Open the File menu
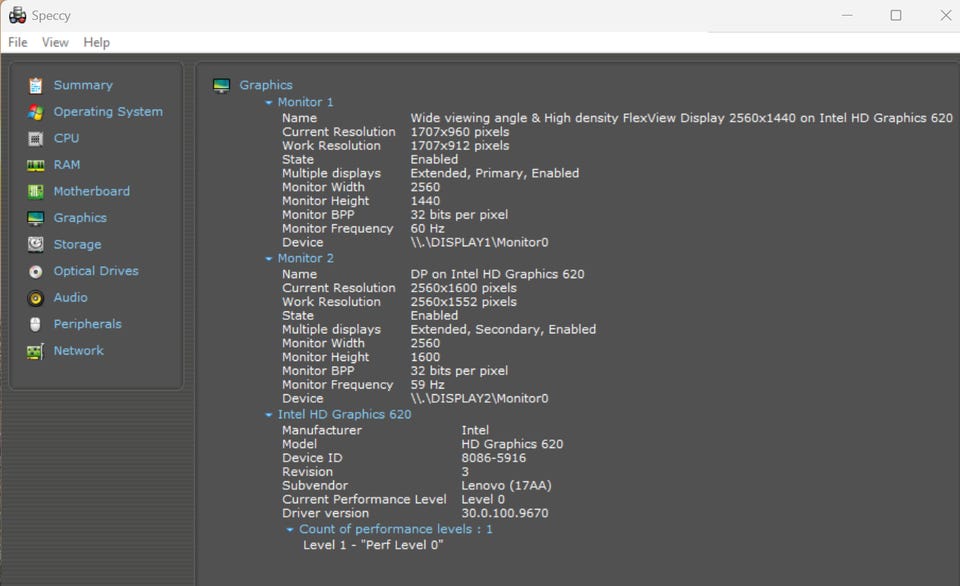Image resolution: width=960 pixels, height=586 pixels. [18, 42]
